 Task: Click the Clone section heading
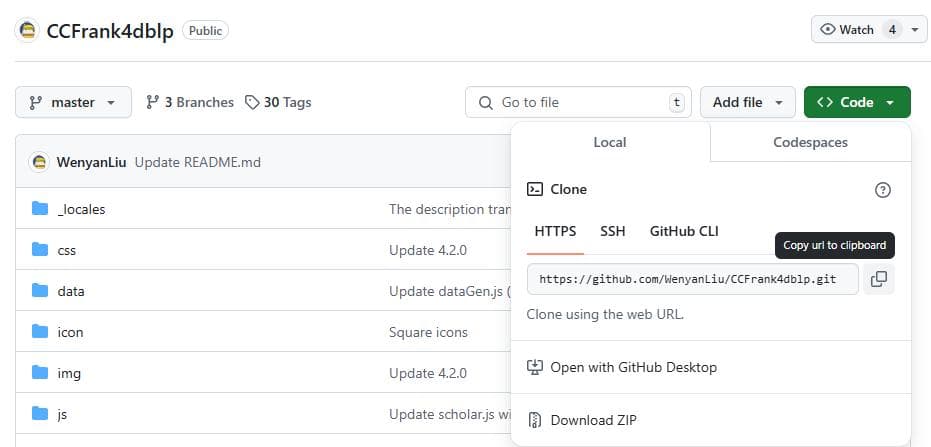pyautogui.click(x=568, y=189)
